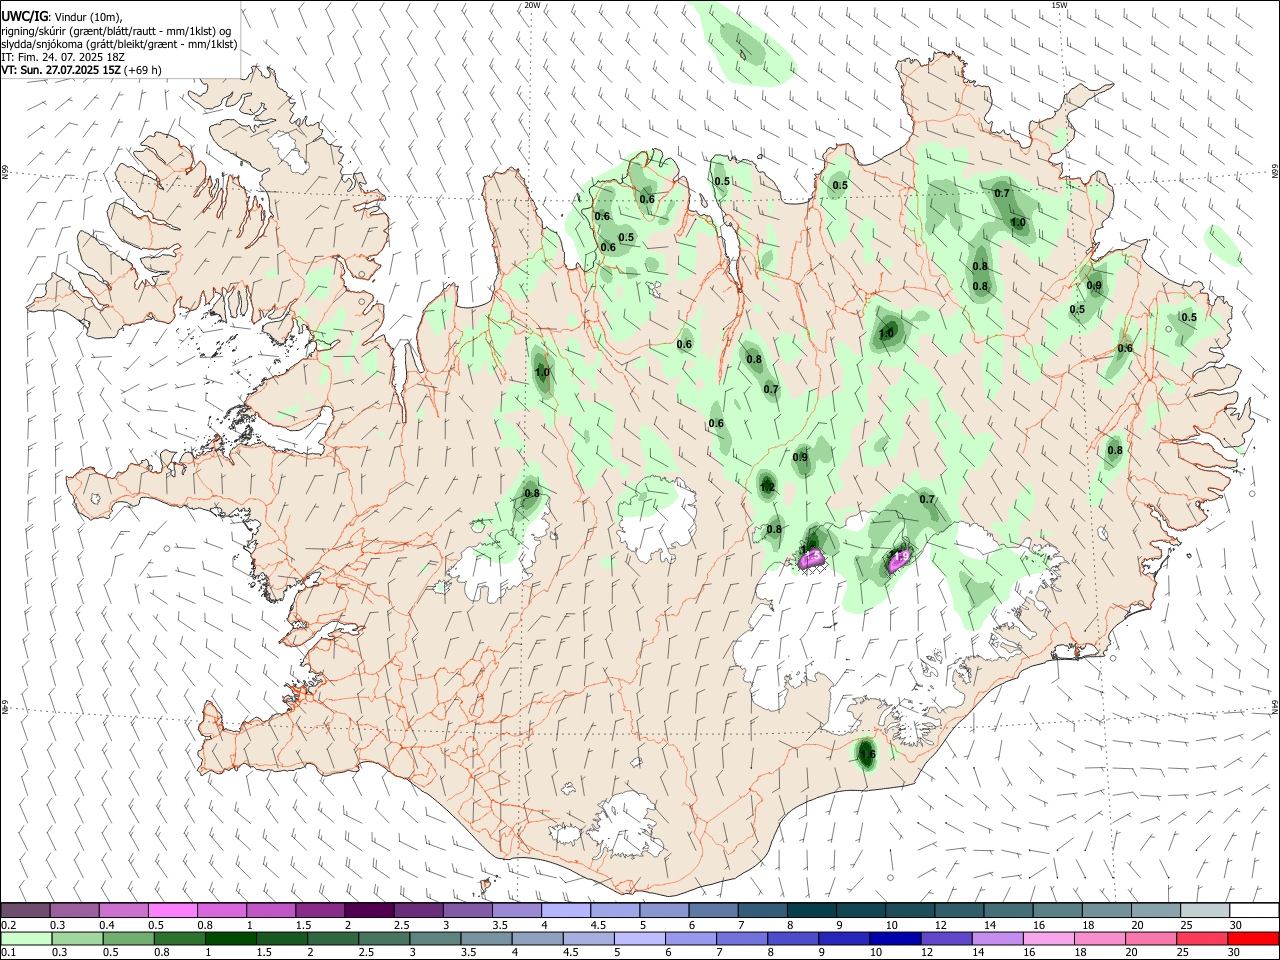This screenshot has height=960, width=1280.
Task: Click the '4.5' label in the snow legend row
Action: [597, 925]
